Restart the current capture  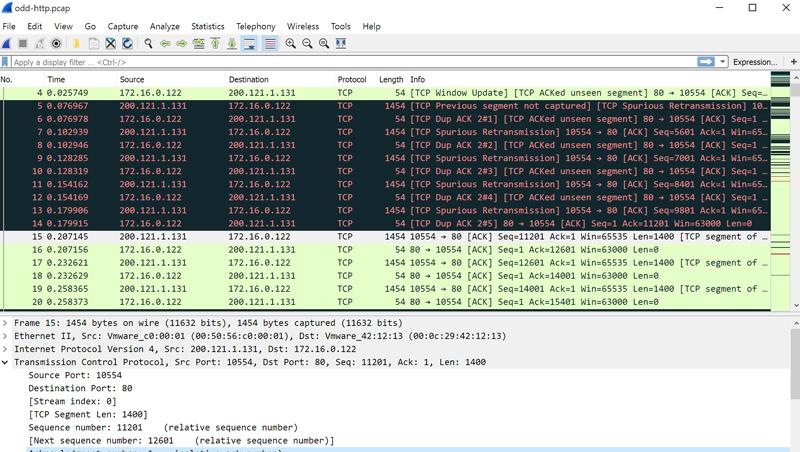pos(39,44)
